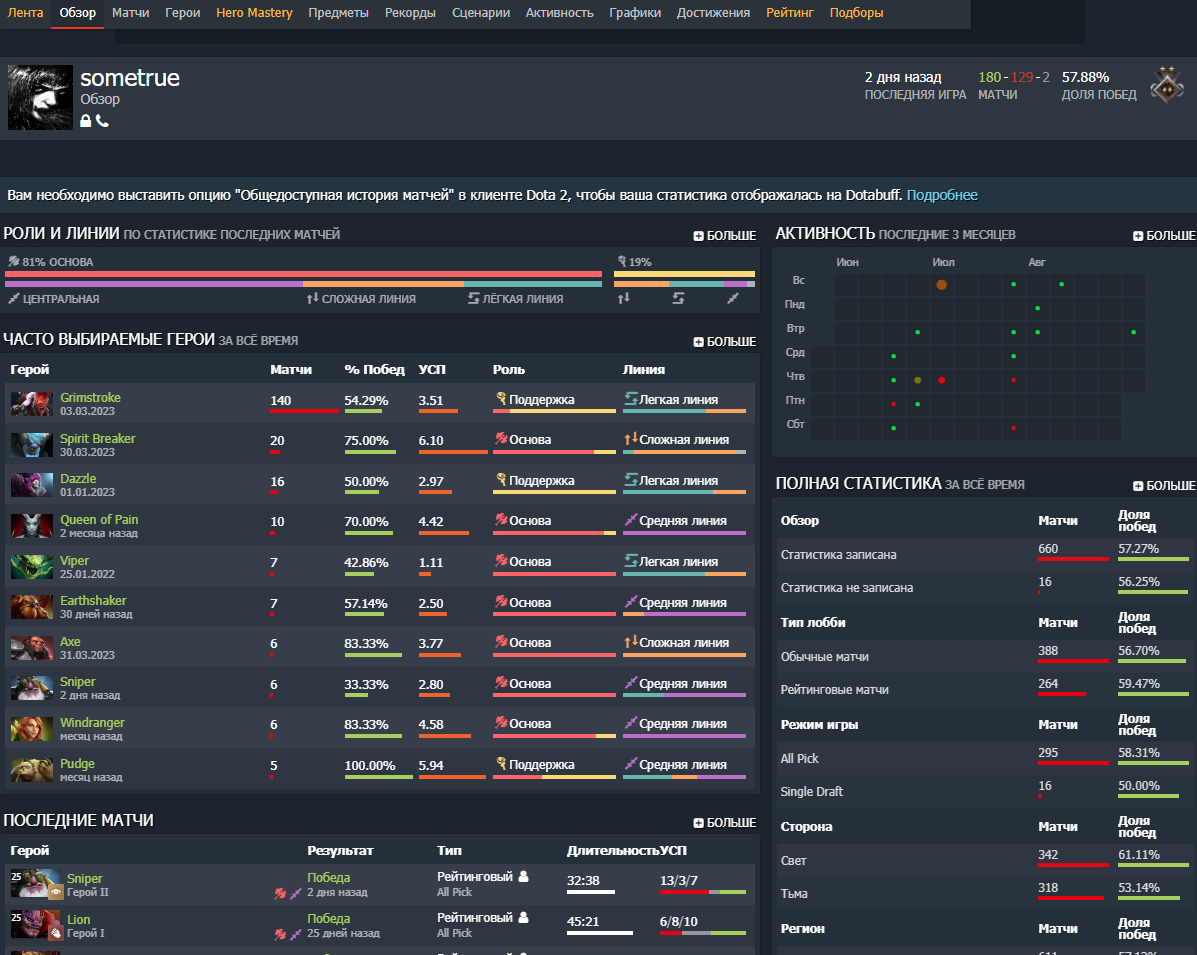Image resolution: width=1197 pixels, height=955 pixels.
Task: Open the Lion portrait in recent matches
Action: [35, 924]
